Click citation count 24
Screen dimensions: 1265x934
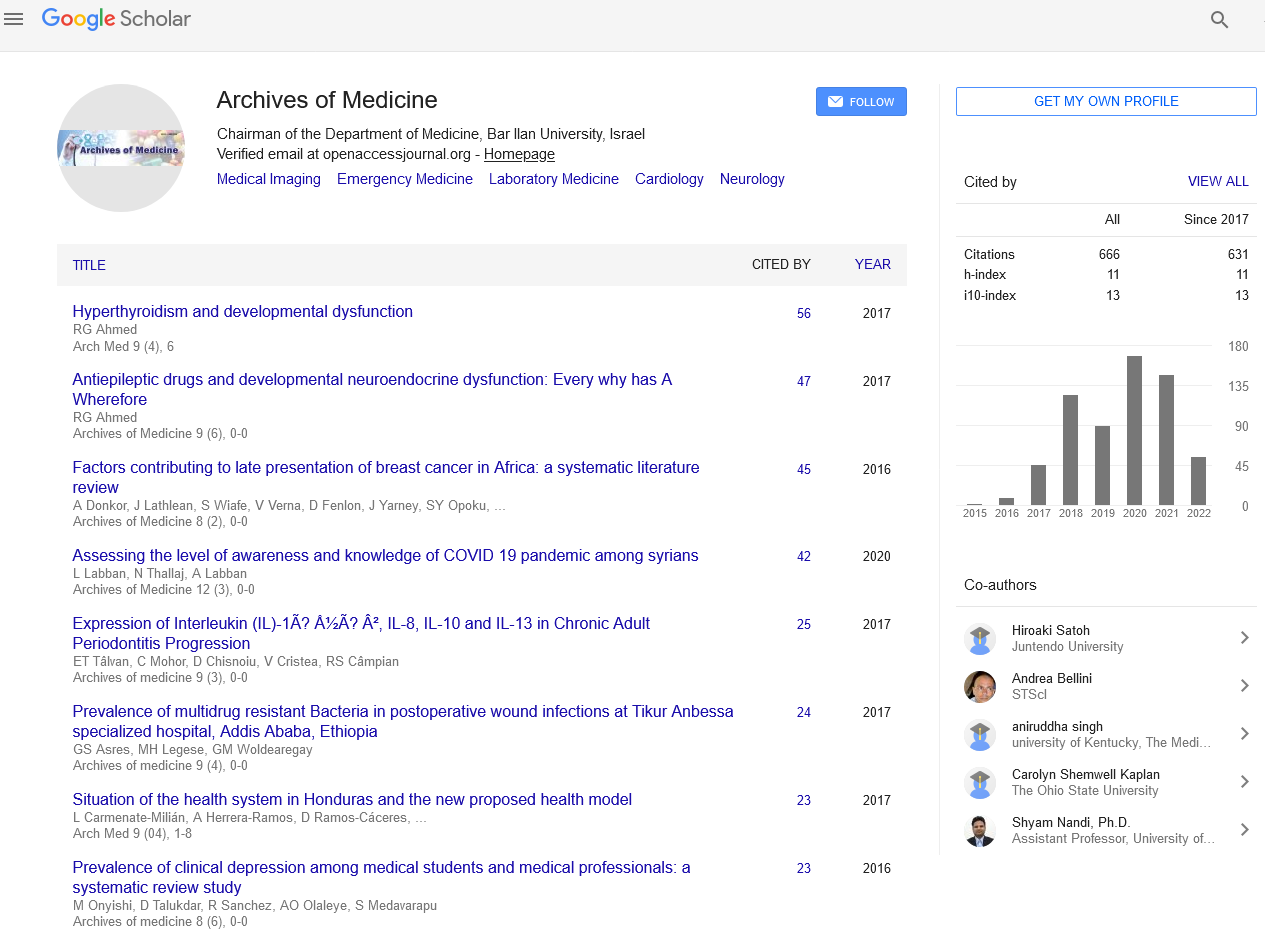click(x=804, y=713)
